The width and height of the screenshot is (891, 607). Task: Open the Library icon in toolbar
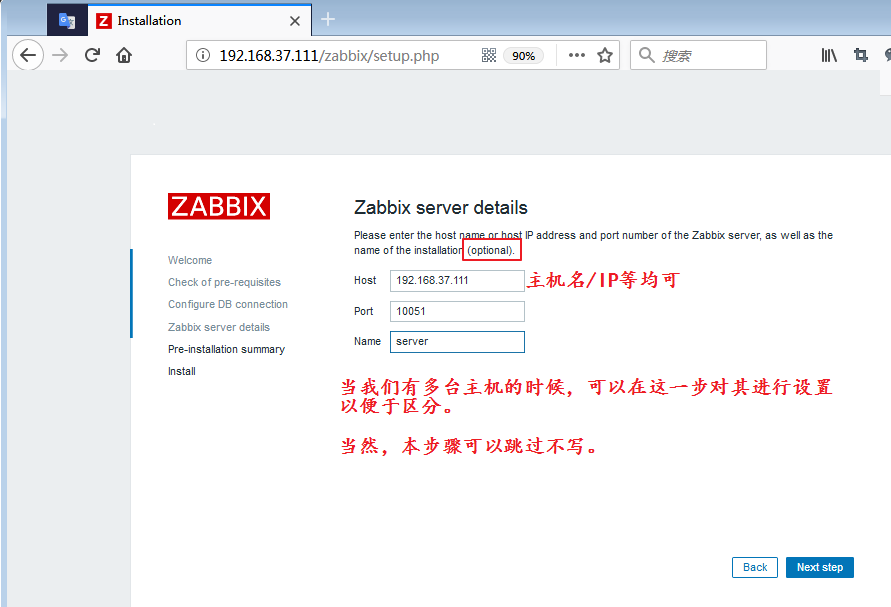(829, 56)
